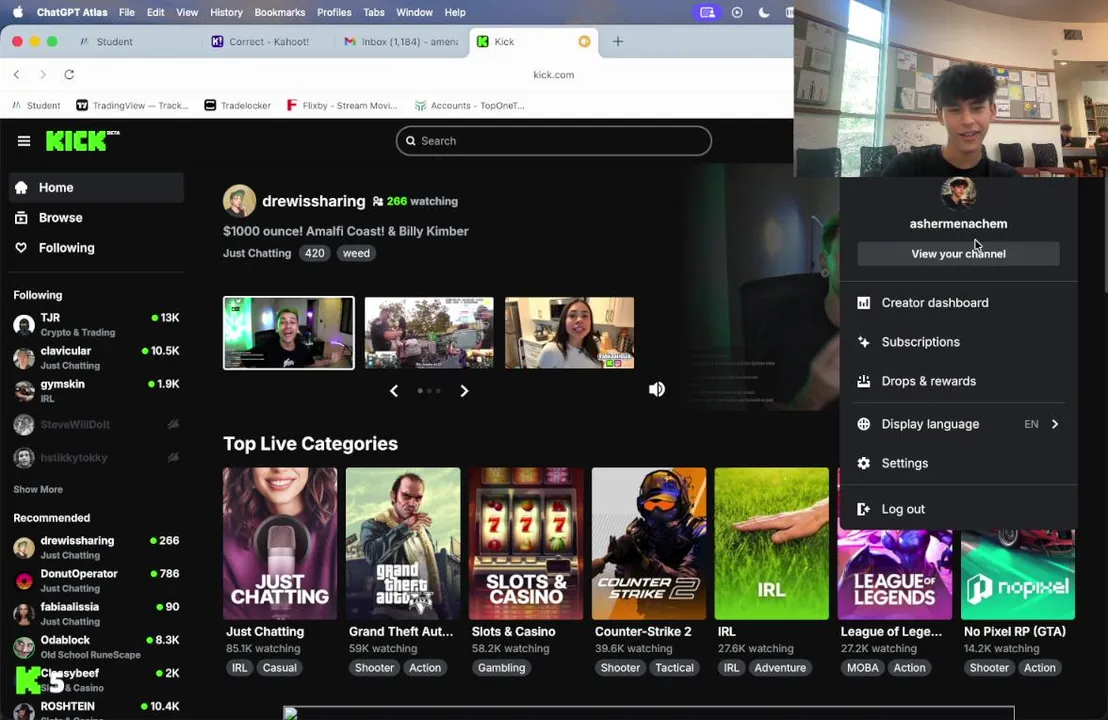Open Slots & Casino category card
Viewport: 1108px width, 720px height.
click(526, 543)
